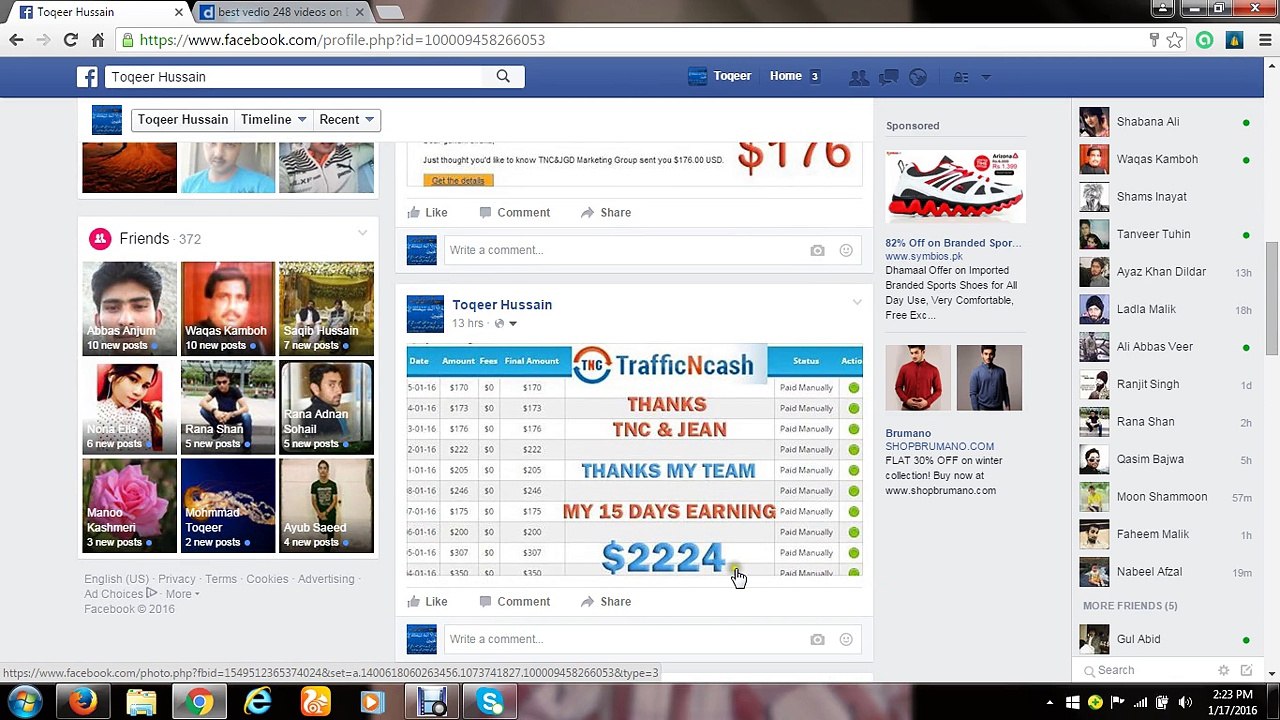Insert emoji in TrafficNcash post comment
The image size is (1280, 720).
846,639
